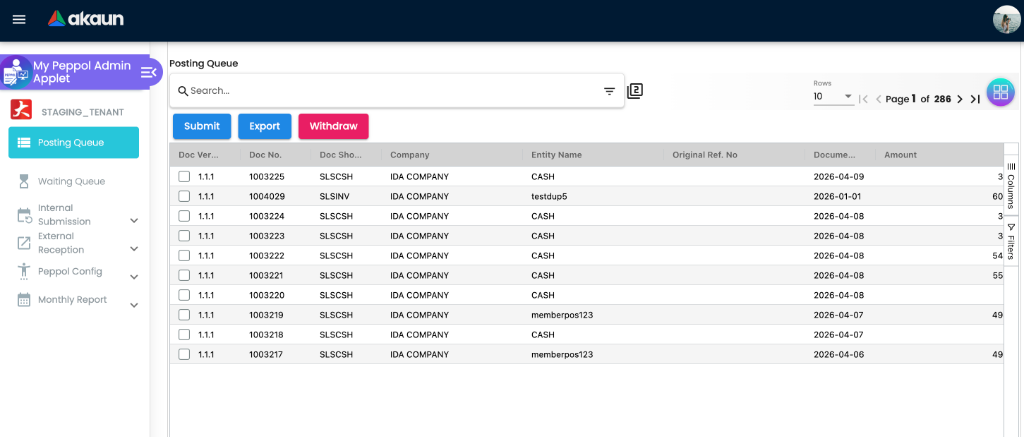Check the box for doc 1003222

184,255
